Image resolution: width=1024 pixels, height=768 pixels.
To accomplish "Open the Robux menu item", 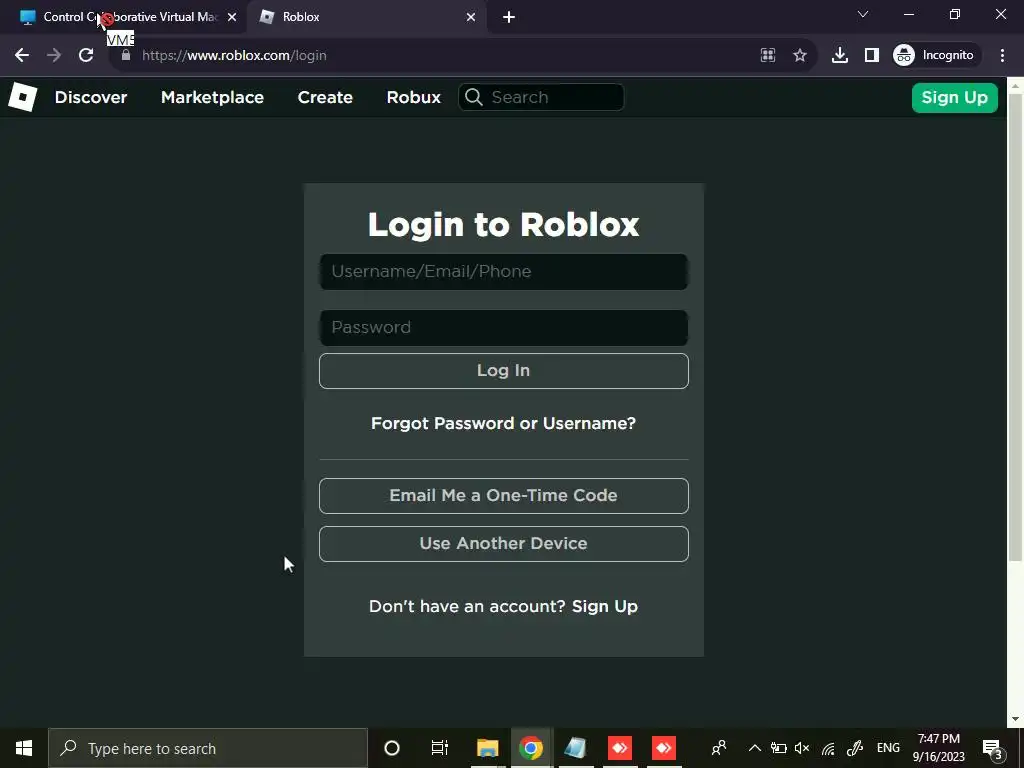I will [413, 97].
